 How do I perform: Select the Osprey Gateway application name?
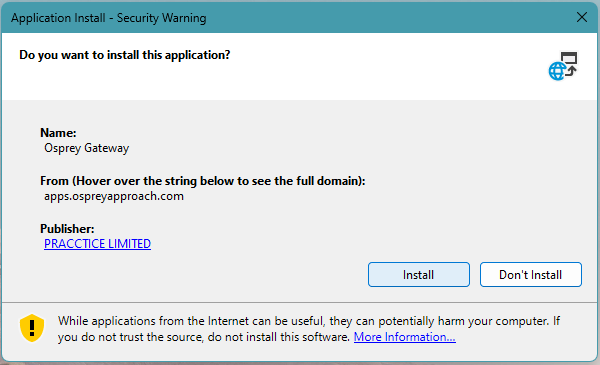coord(86,148)
